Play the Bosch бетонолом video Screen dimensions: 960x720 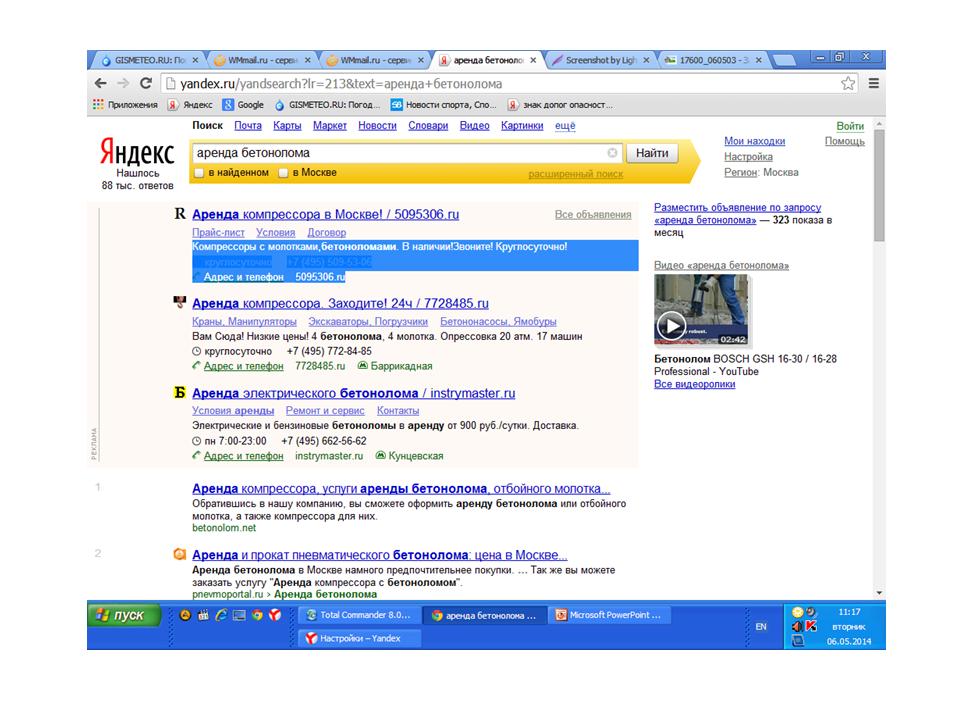tap(672, 326)
